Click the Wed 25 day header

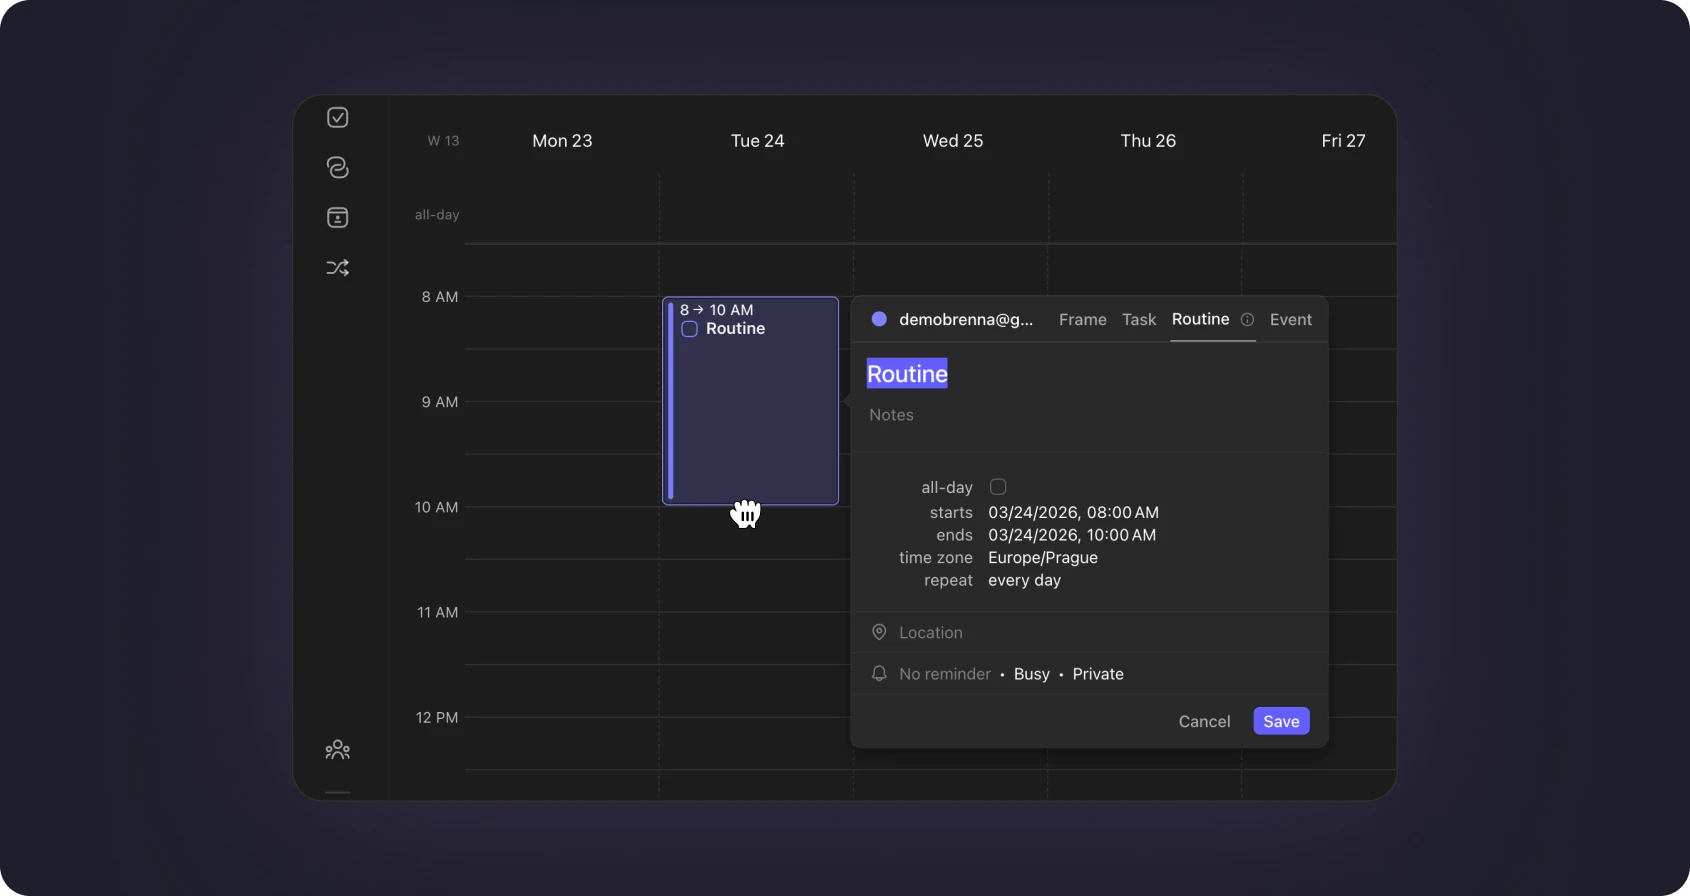click(953, 141)
